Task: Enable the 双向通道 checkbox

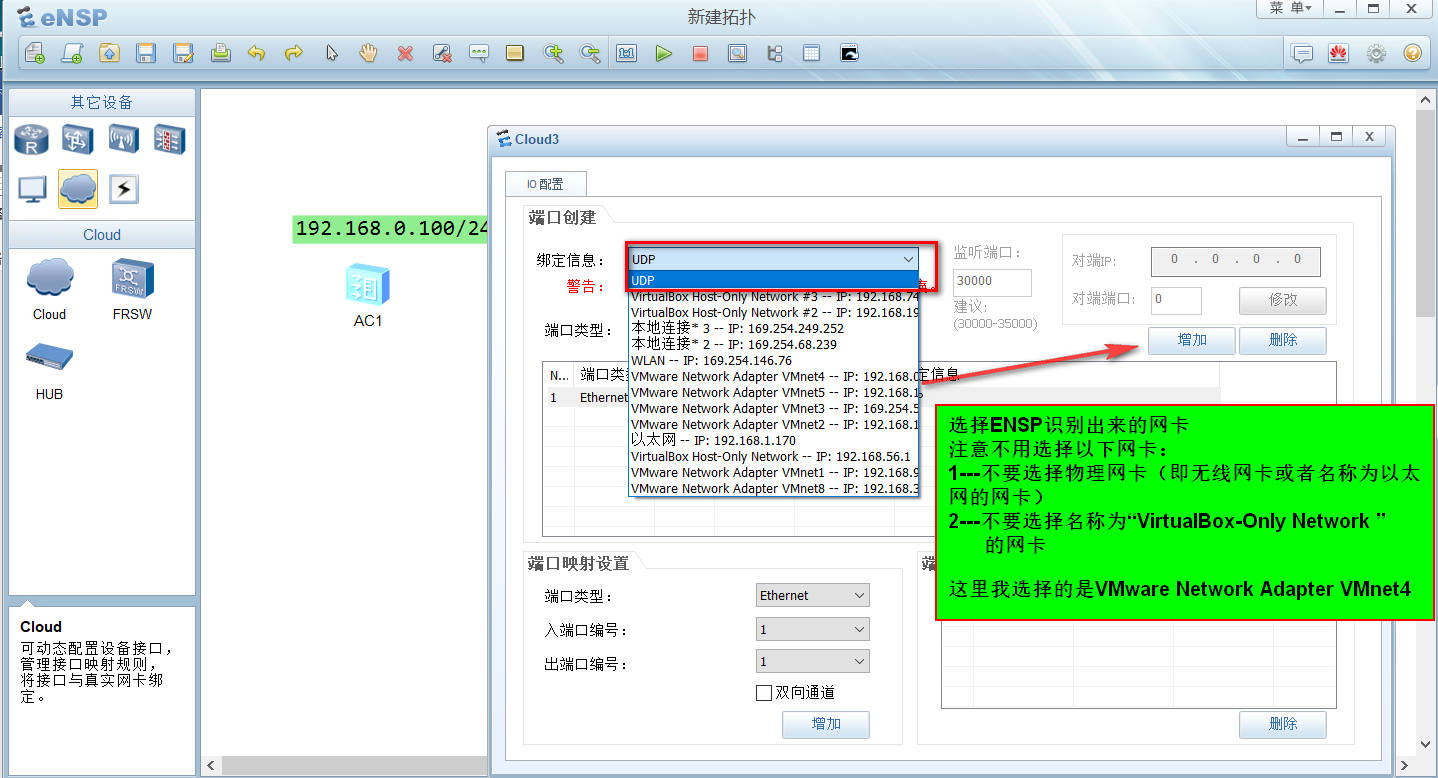Action: (x=764, y=693)
